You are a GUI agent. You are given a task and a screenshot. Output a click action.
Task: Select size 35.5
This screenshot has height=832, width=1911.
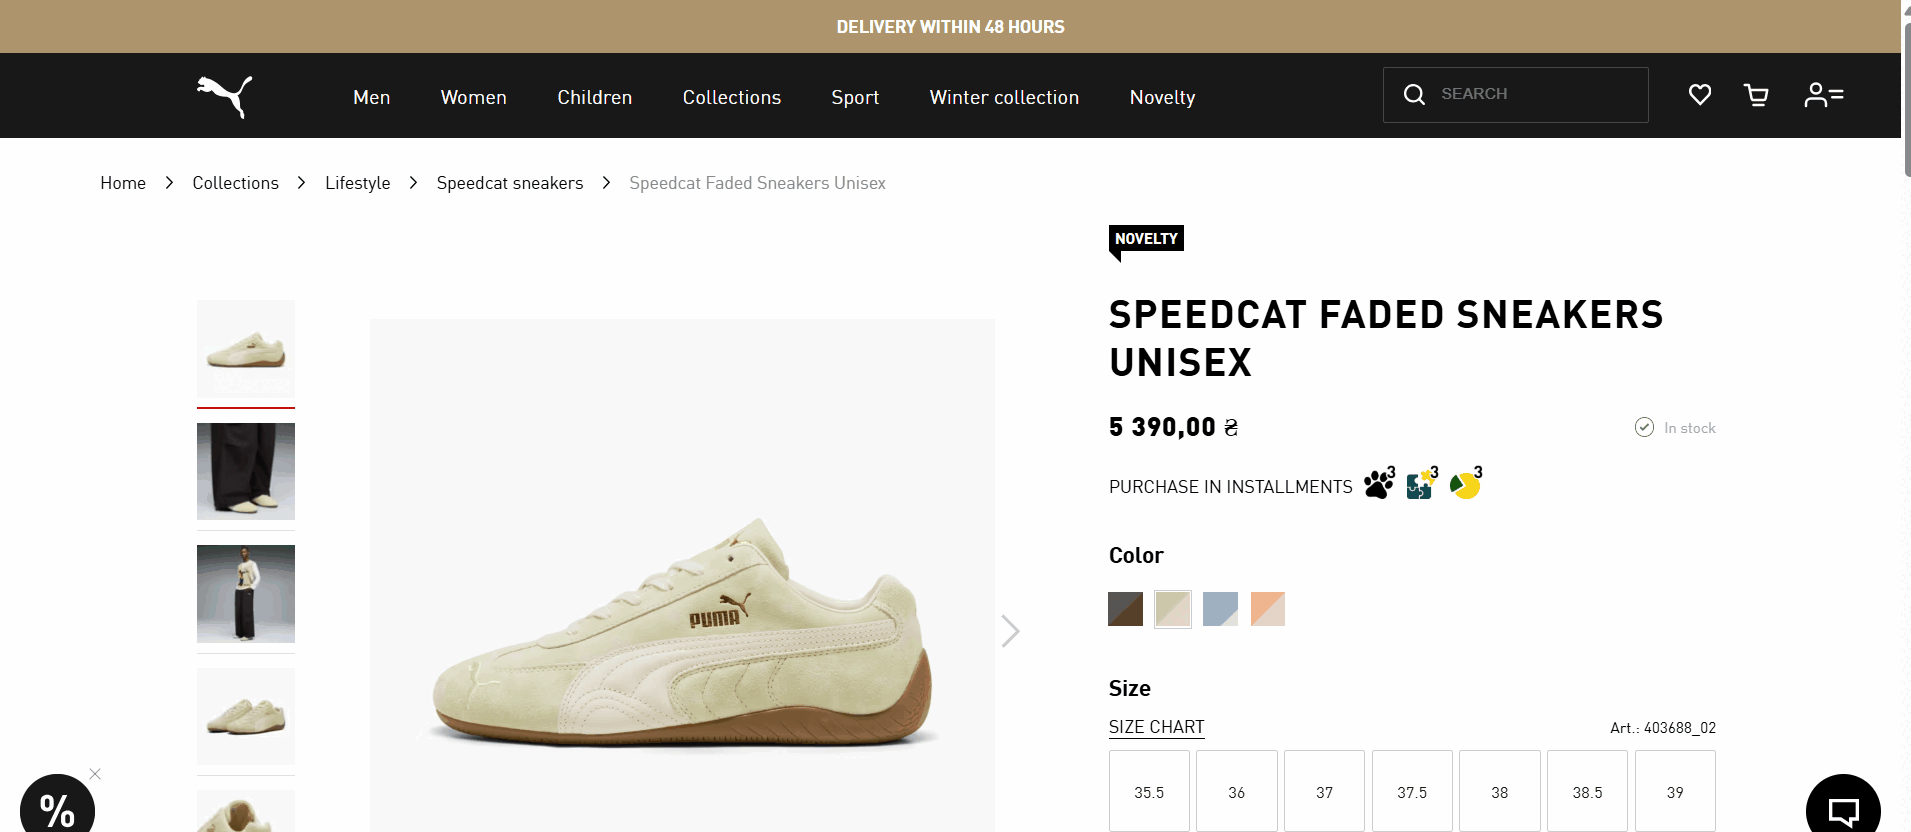[1148, 791]
